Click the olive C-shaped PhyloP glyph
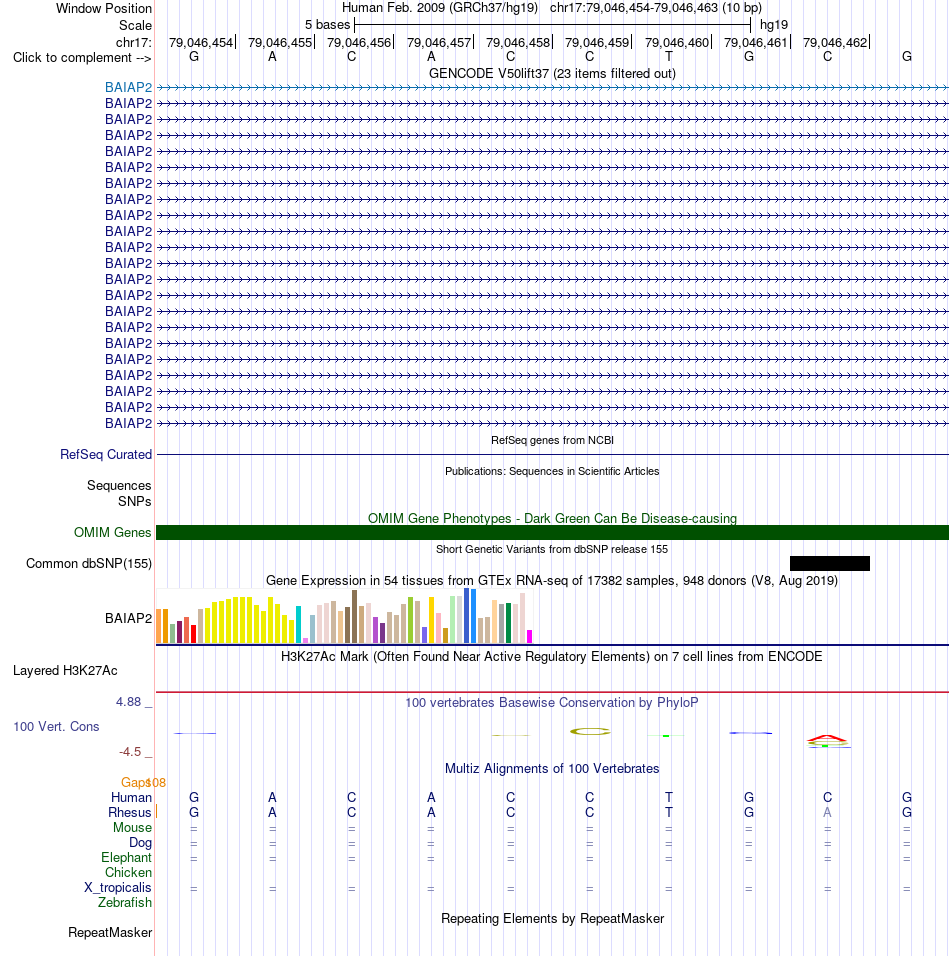This screenshot has width=950, height=956. coord(590,731)
